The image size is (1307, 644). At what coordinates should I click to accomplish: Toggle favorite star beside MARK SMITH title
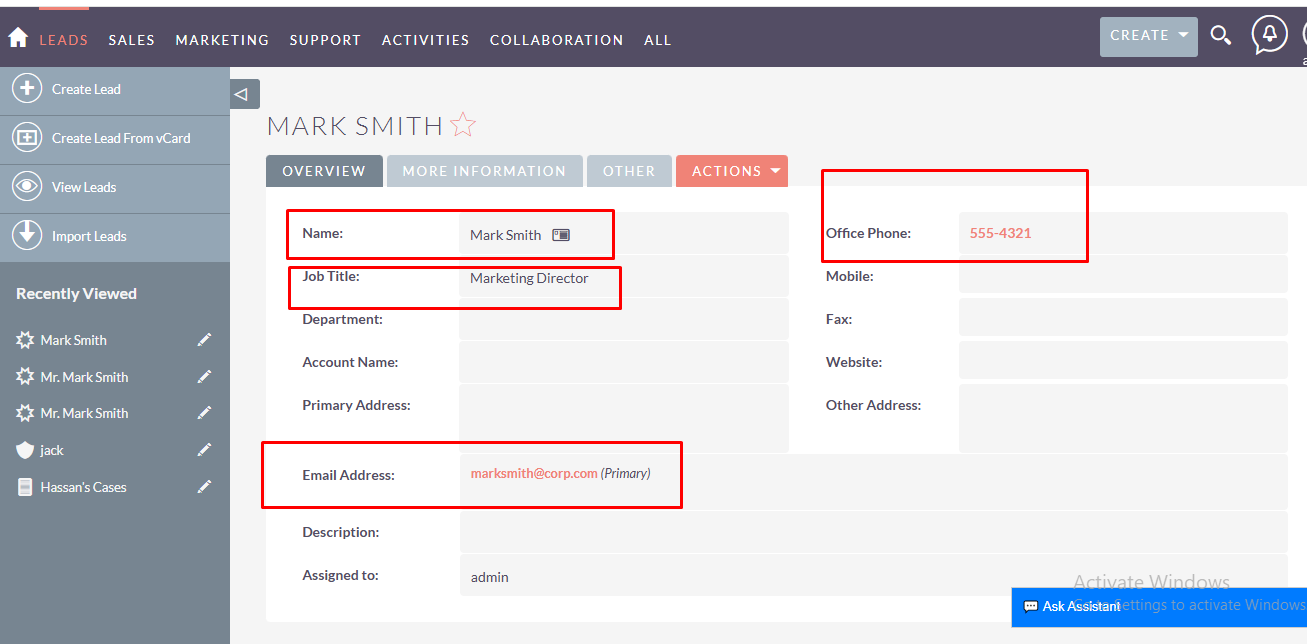(x=463, y=125)
